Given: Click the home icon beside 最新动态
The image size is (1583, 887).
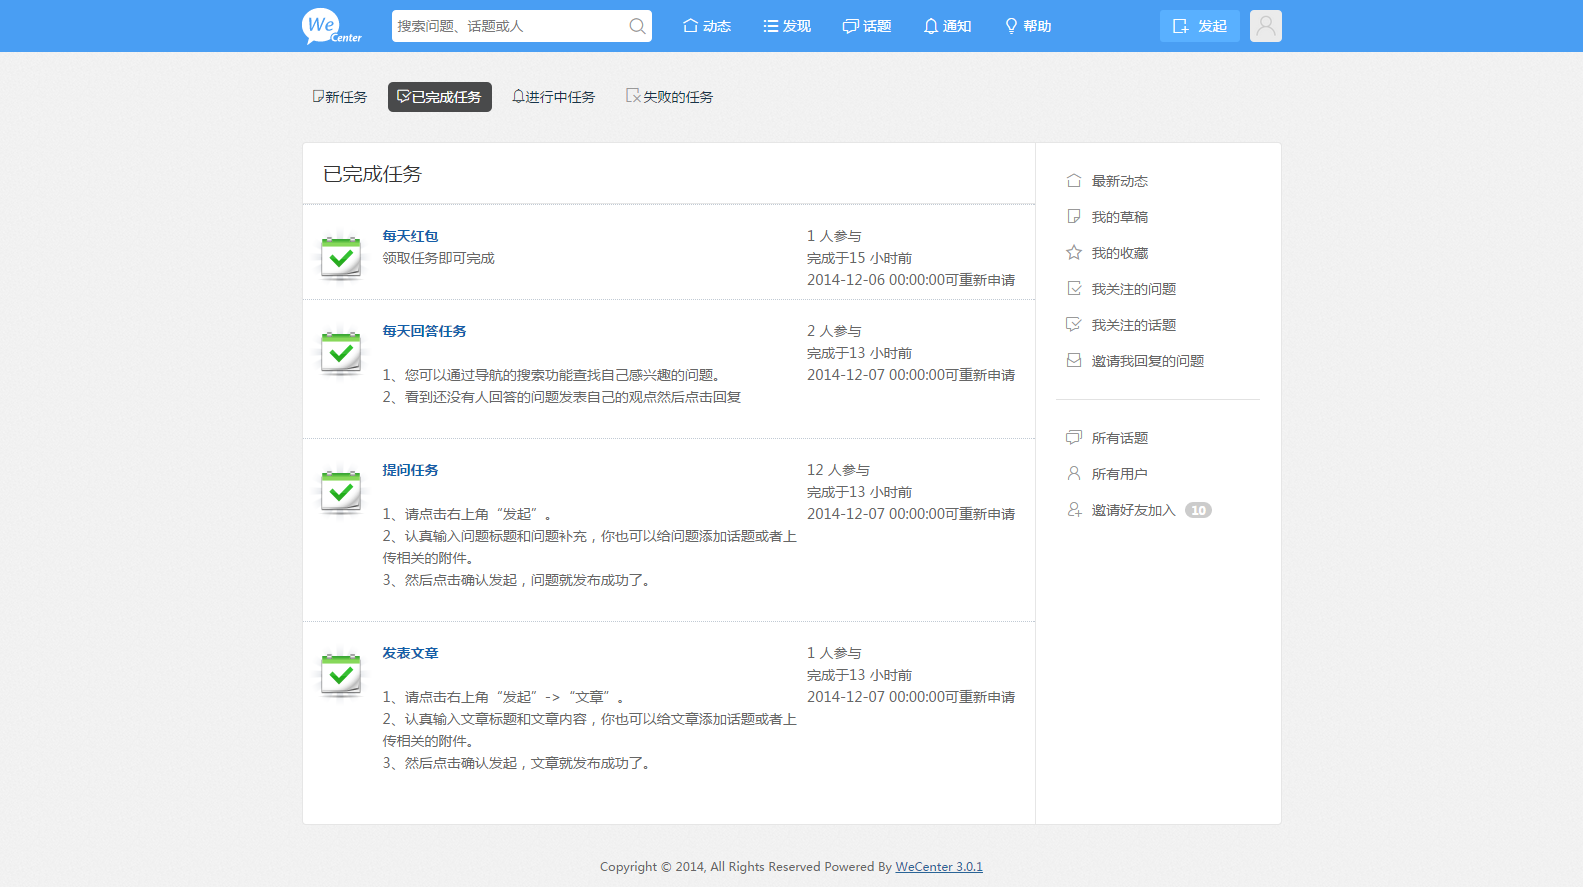Looking at the screenshot, I should click(1074, 181).
